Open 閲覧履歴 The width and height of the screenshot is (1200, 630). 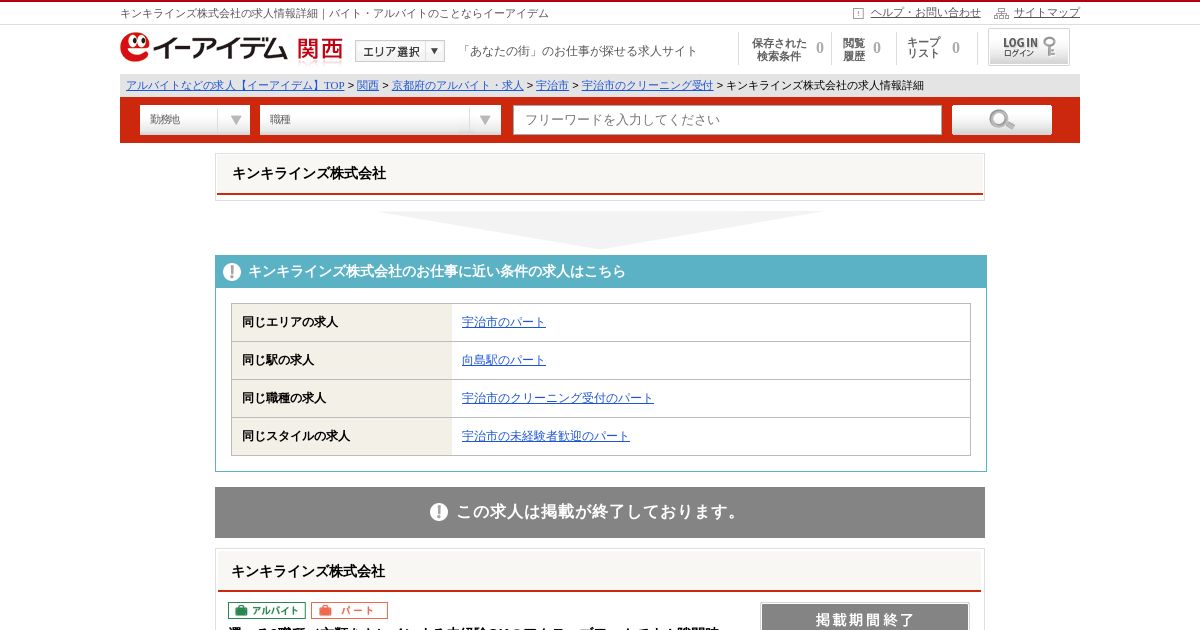862,48
